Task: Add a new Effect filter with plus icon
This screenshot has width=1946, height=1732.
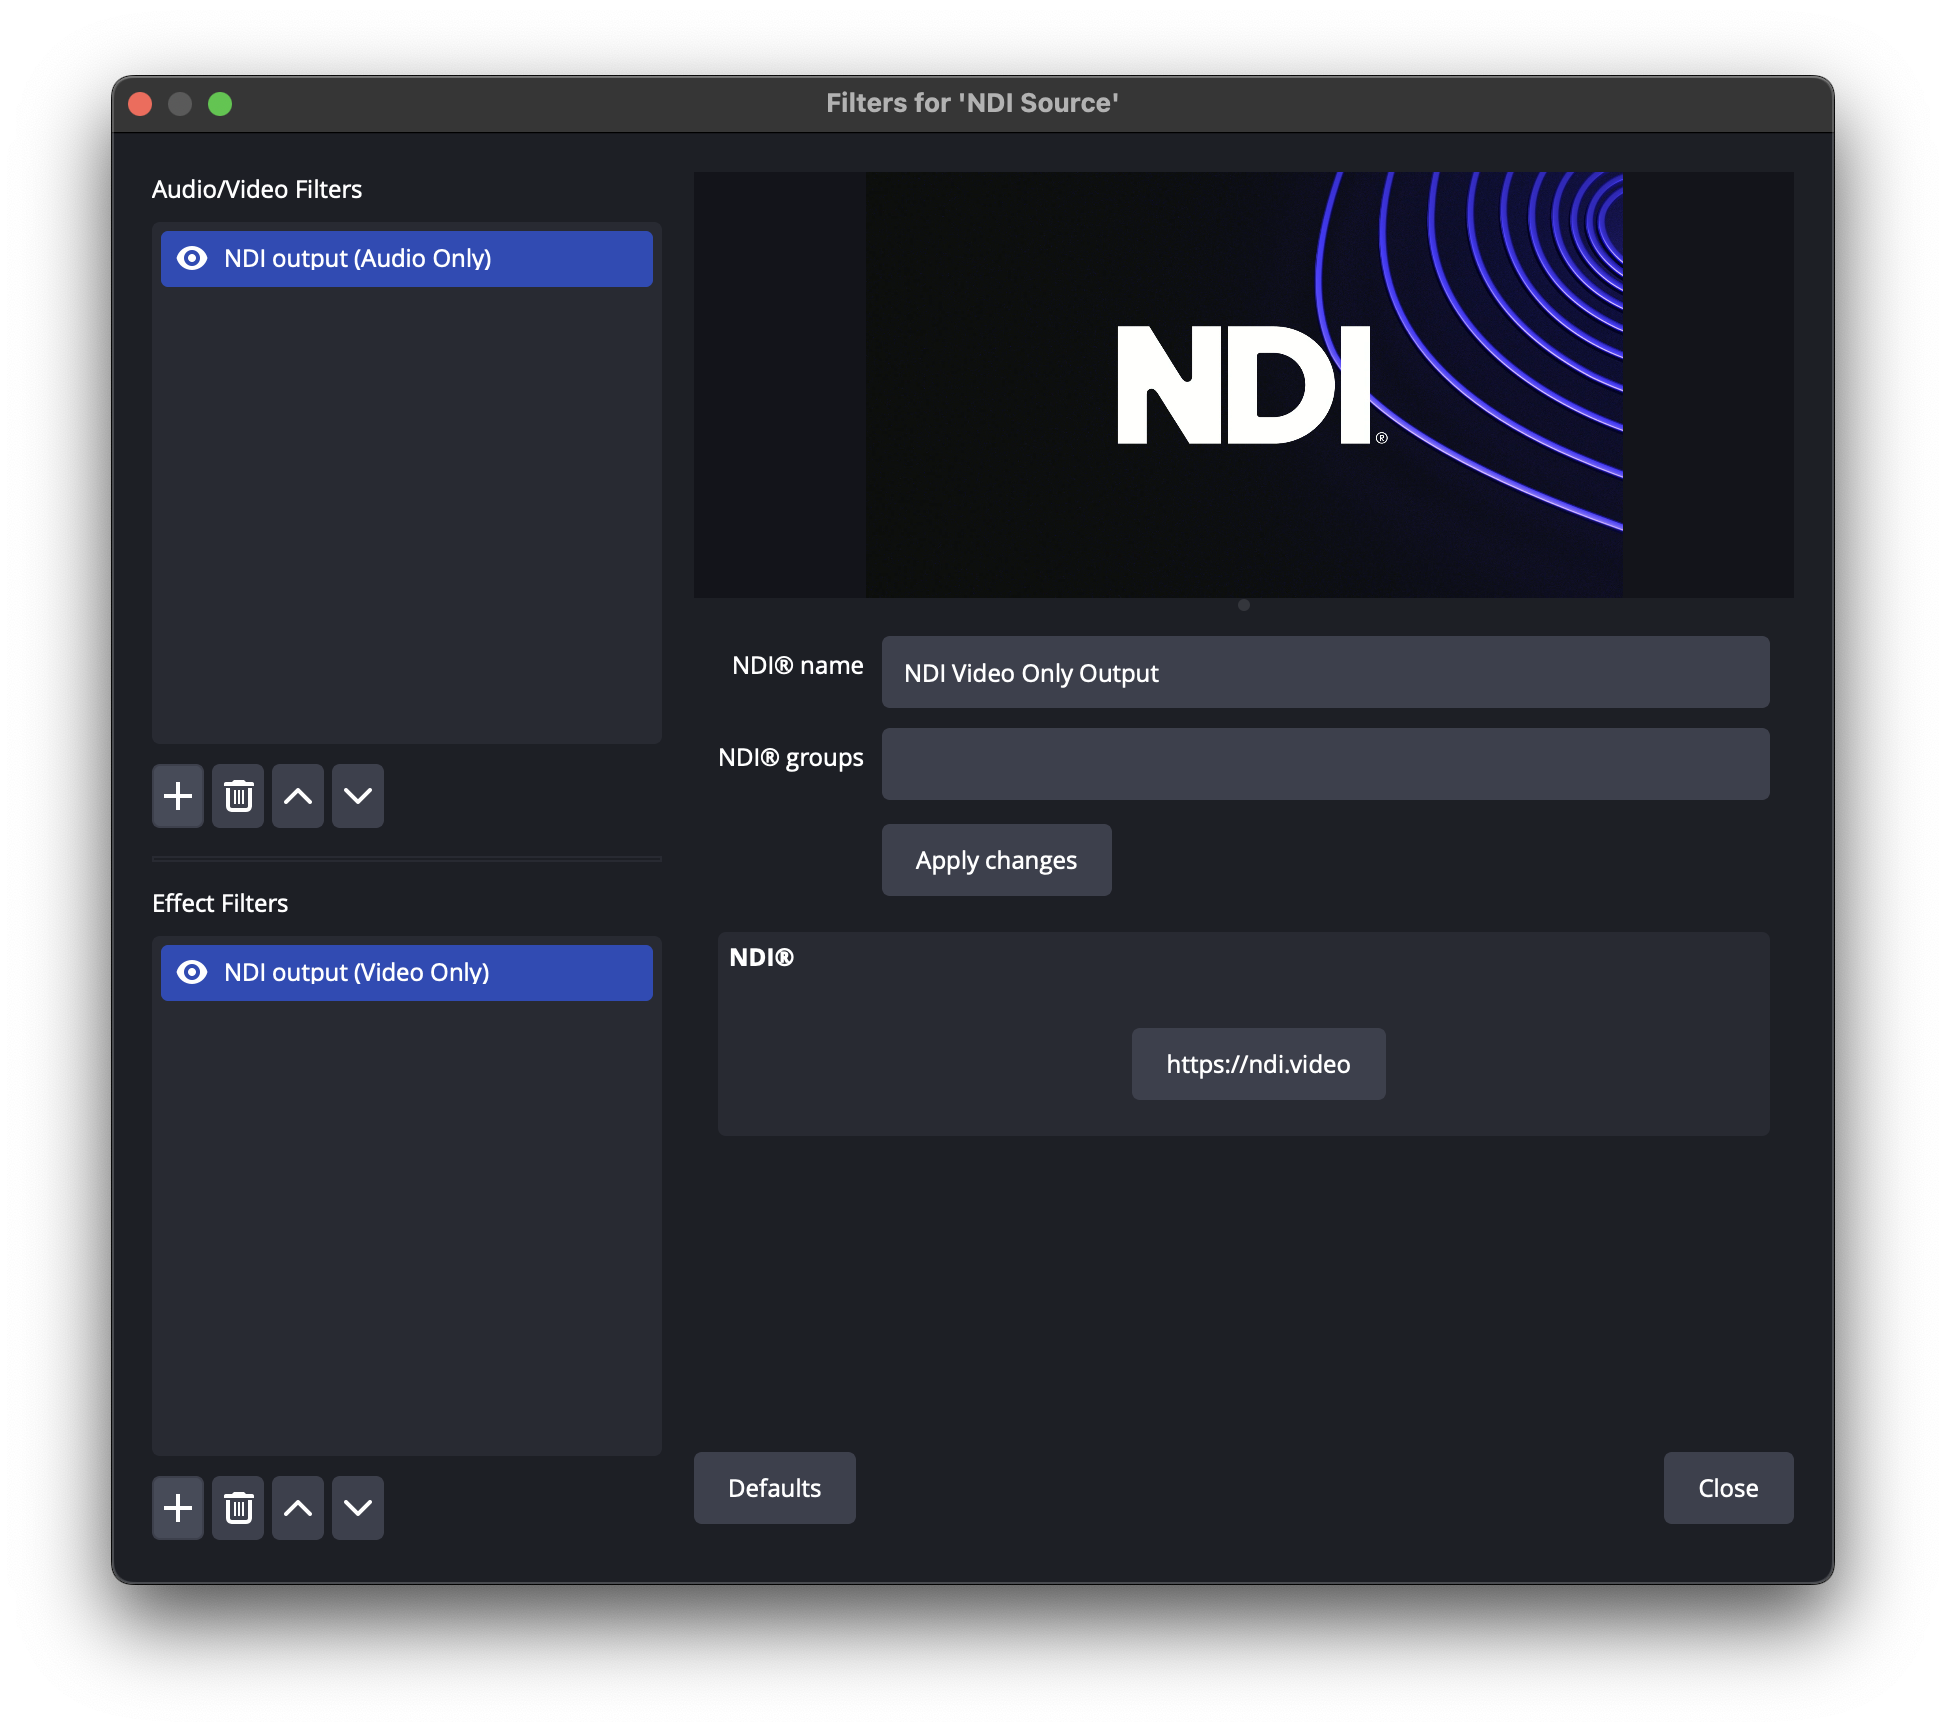Action: (x=178, y=1508)
